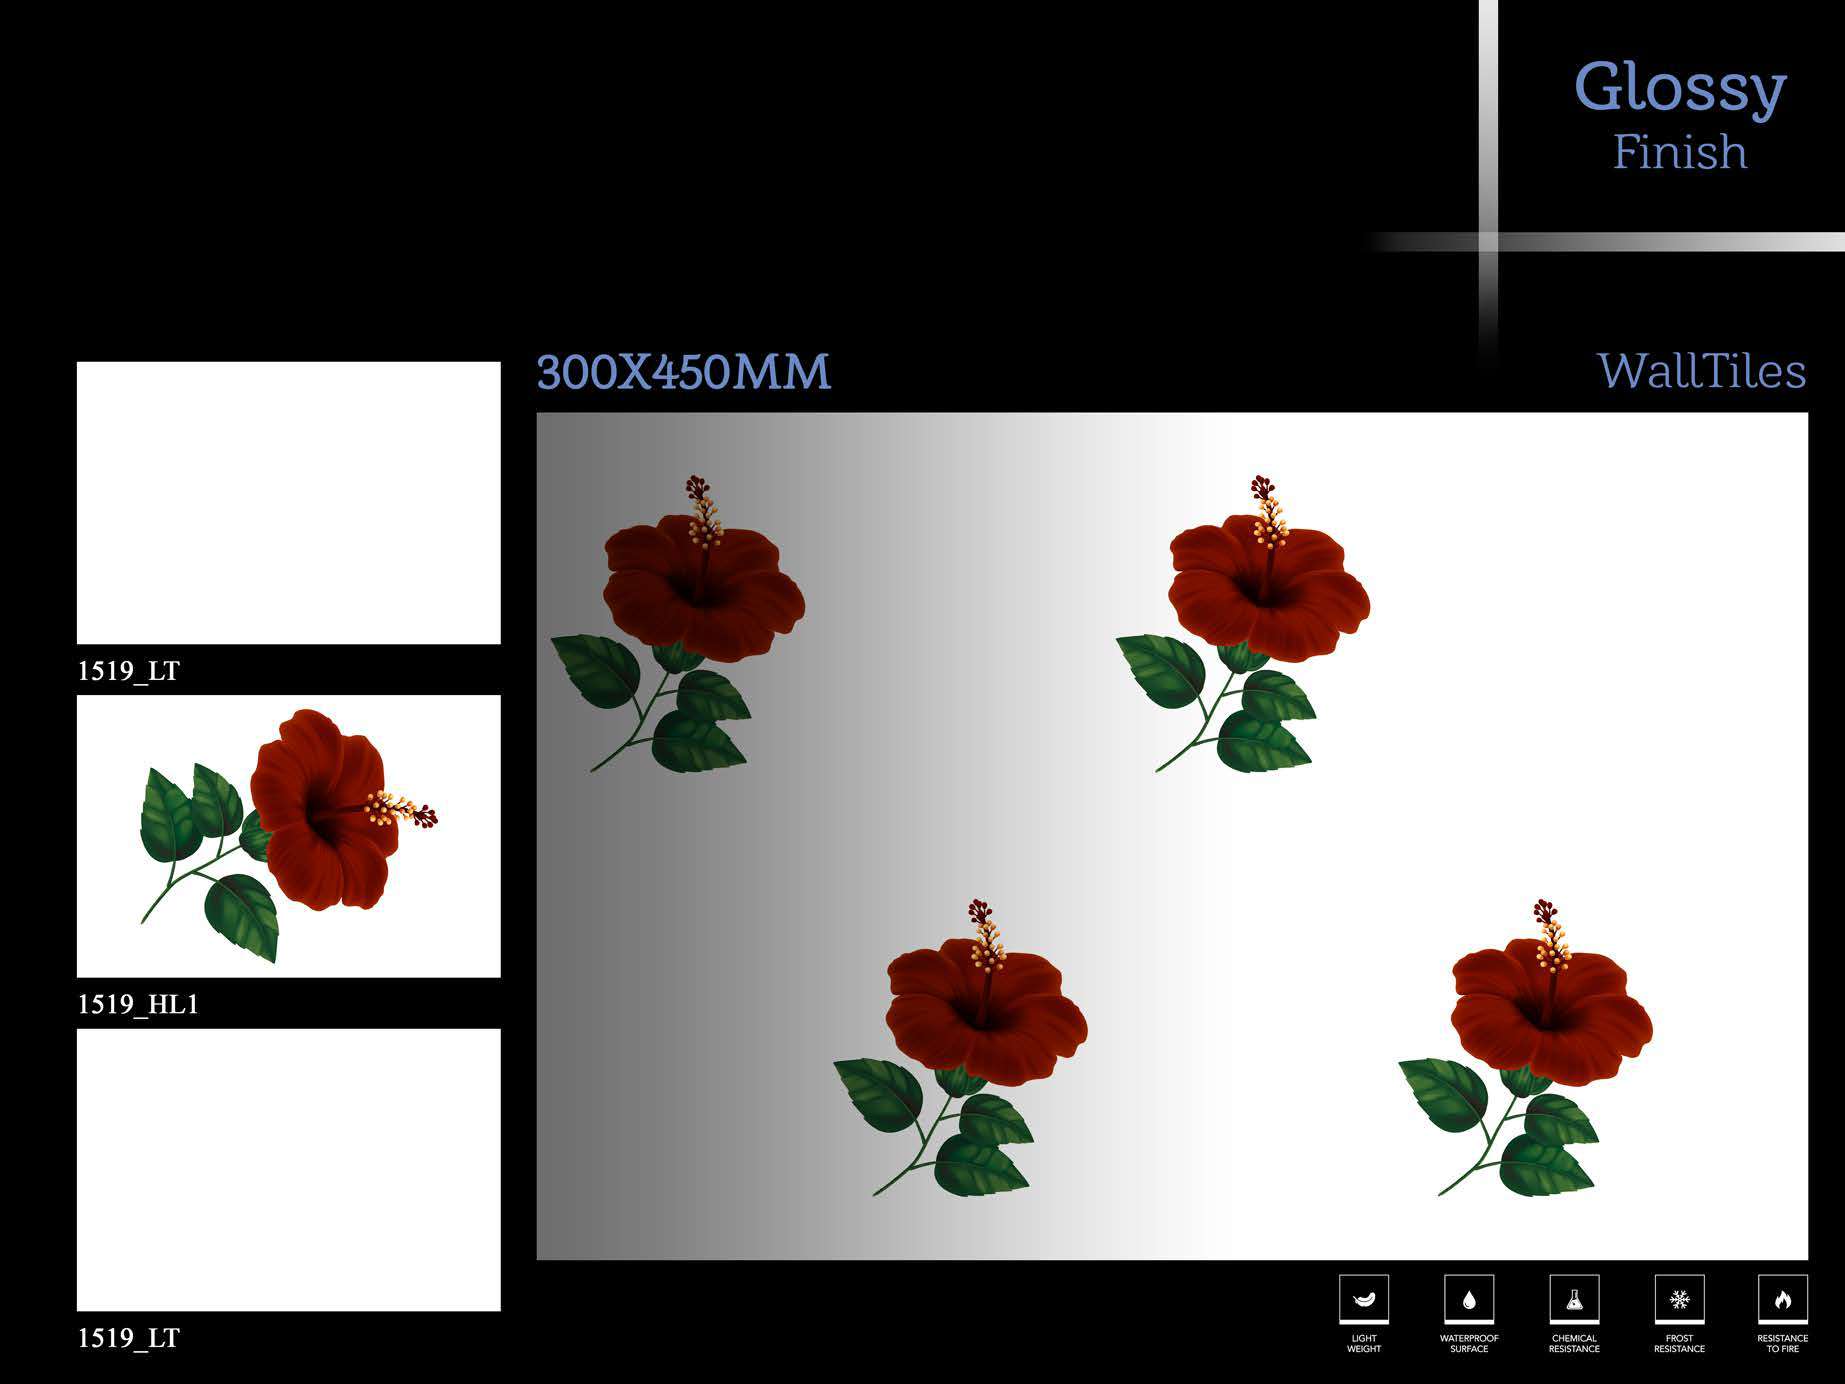
Task: Click the Glossy heading text
Action: (1680, 88)
